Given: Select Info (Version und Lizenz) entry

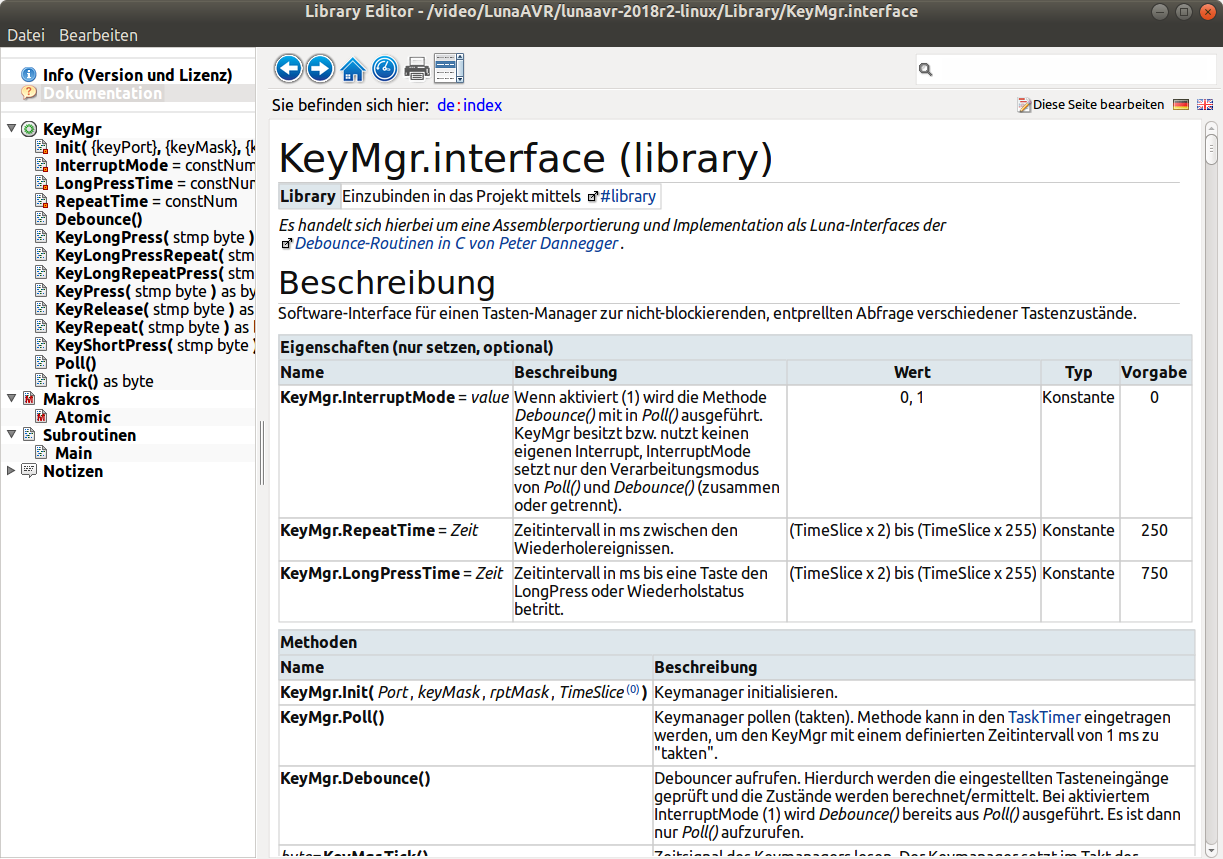Looking at the screenshot, I should pyautogui.click(x=137, y=75).
